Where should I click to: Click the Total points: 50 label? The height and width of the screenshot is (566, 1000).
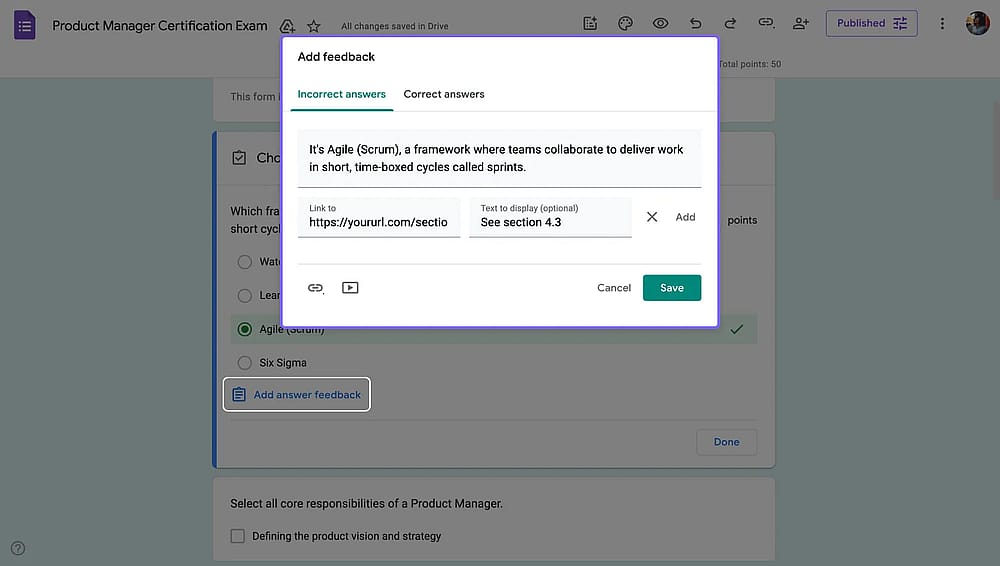[x=749, y=64]
